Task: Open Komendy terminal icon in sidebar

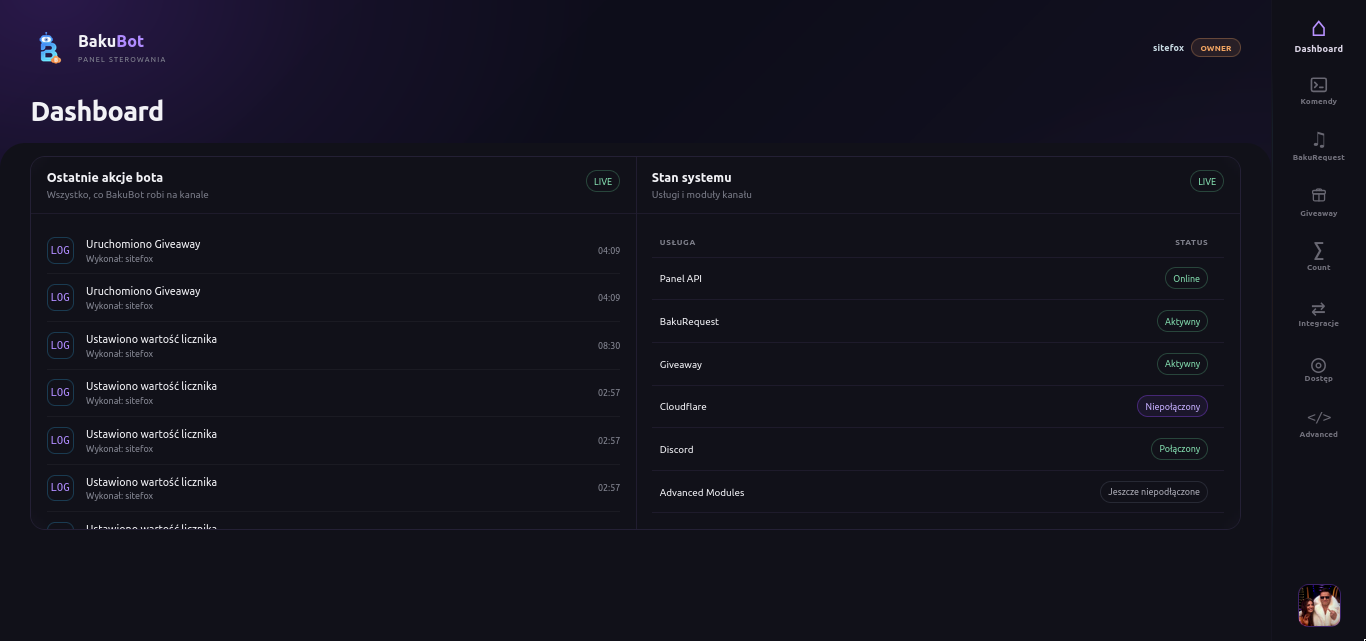Action: [1318, 85]
